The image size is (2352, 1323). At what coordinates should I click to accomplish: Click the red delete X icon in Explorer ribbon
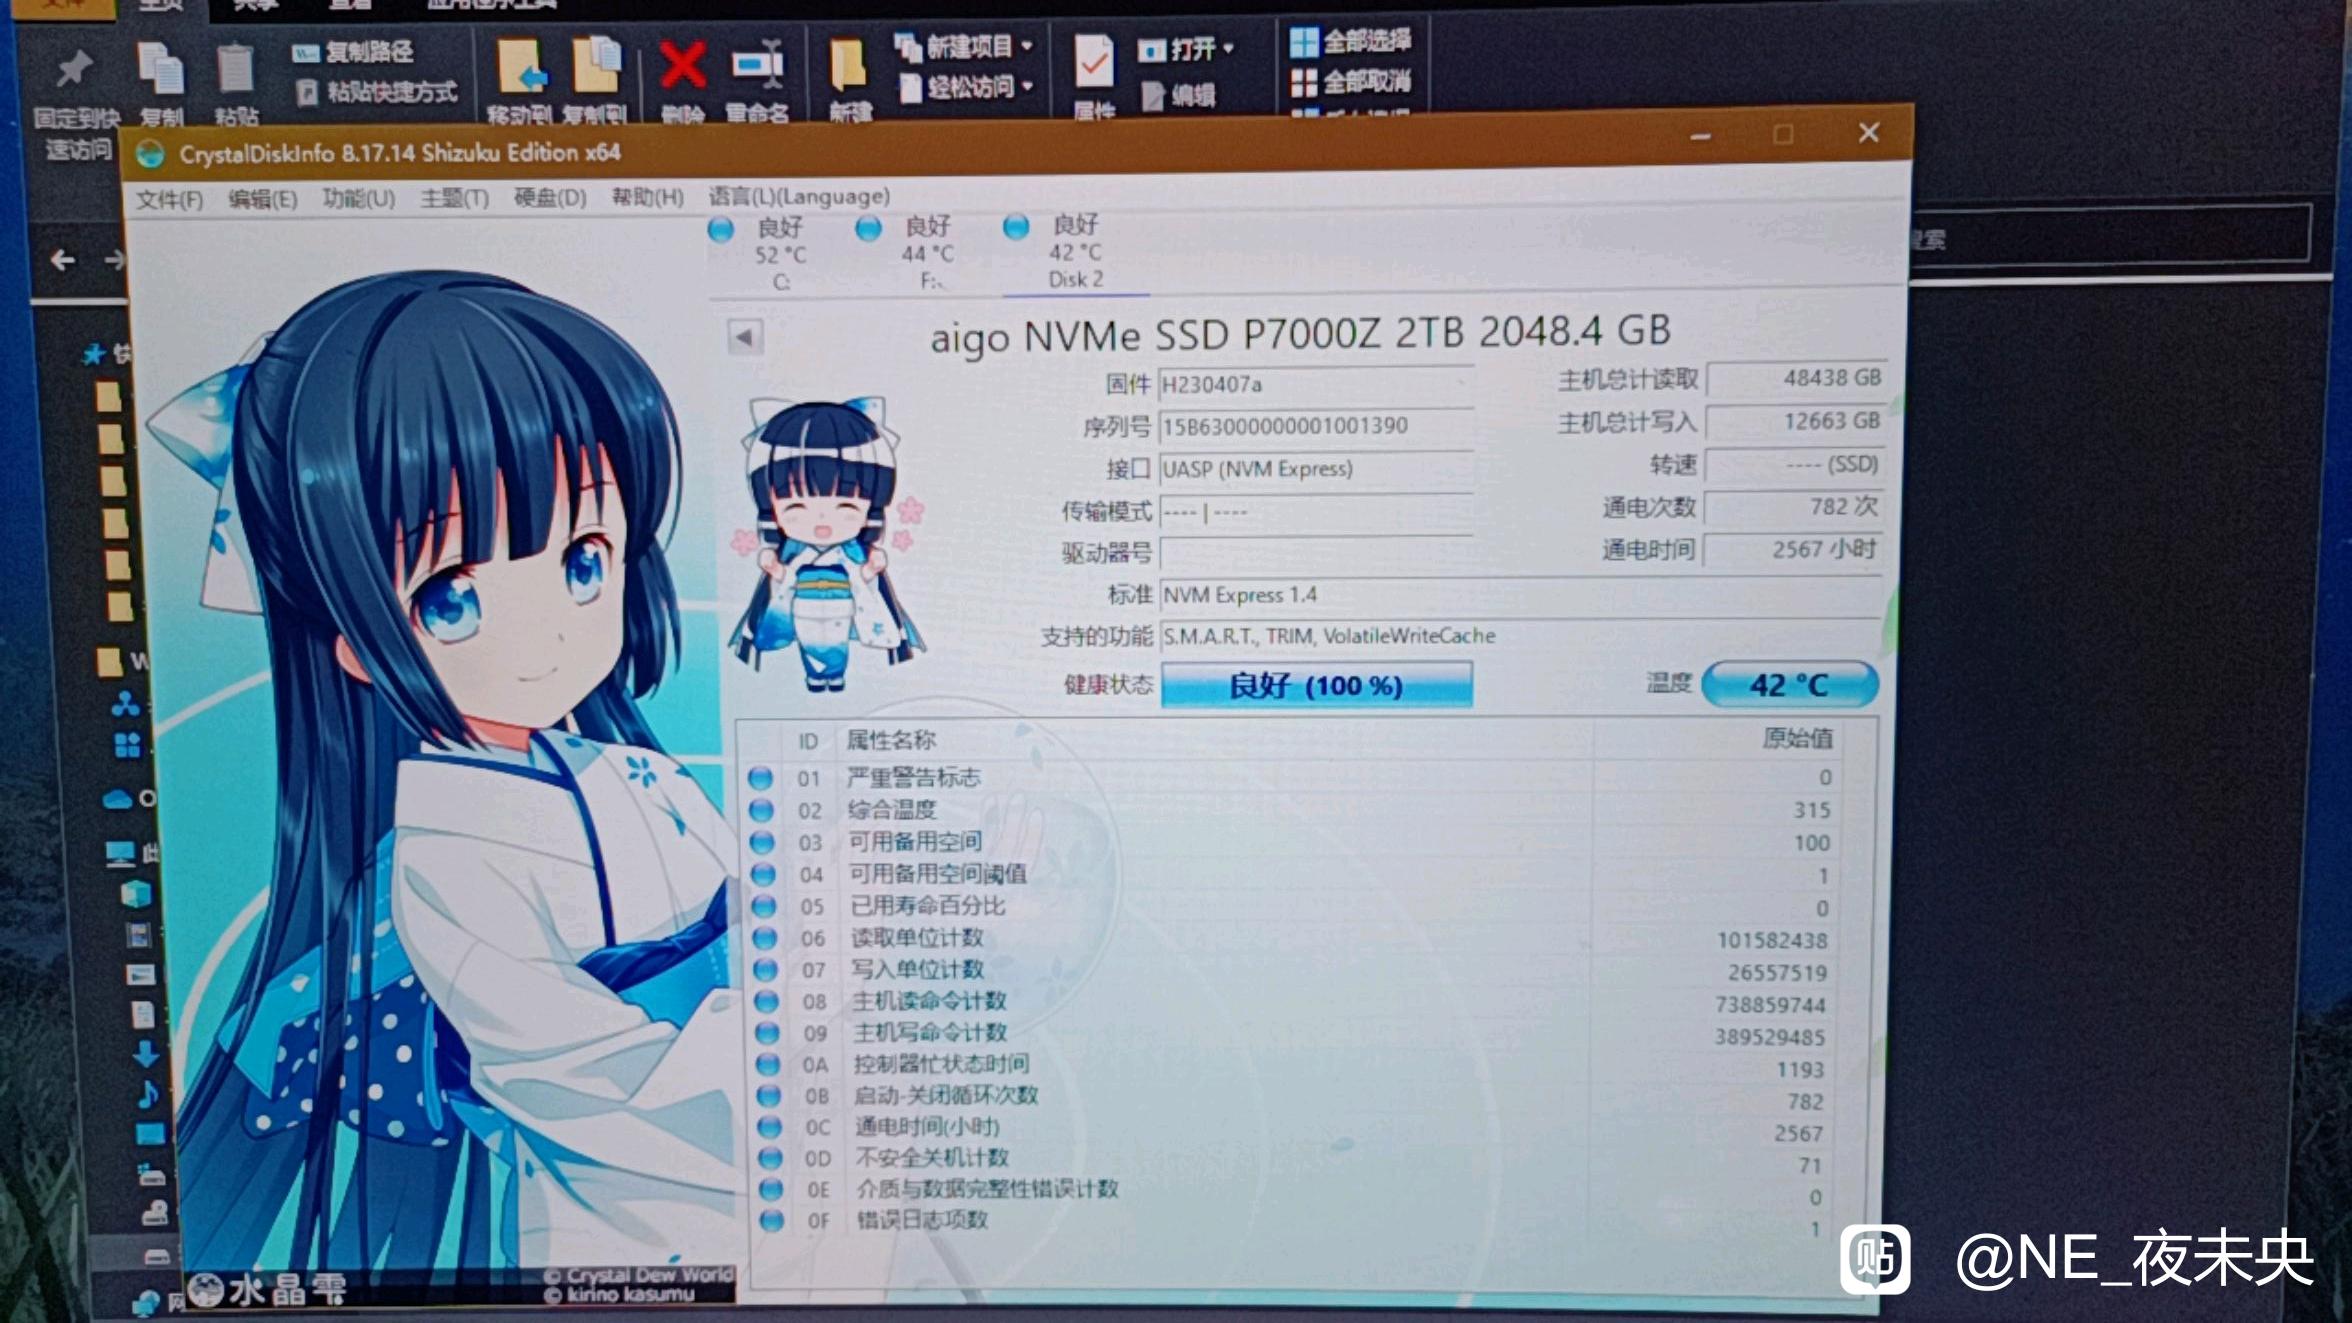(684, 66)
